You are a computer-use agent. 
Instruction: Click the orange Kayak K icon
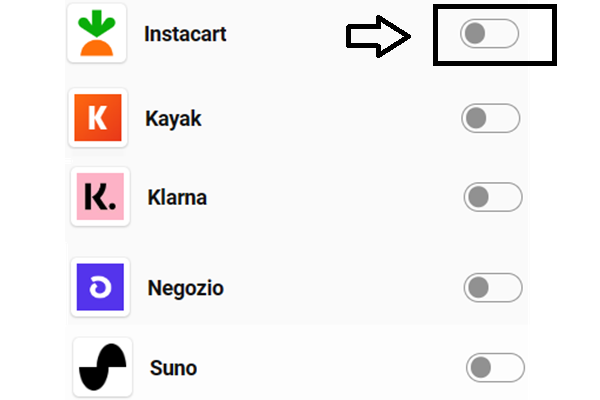(97, 119)
